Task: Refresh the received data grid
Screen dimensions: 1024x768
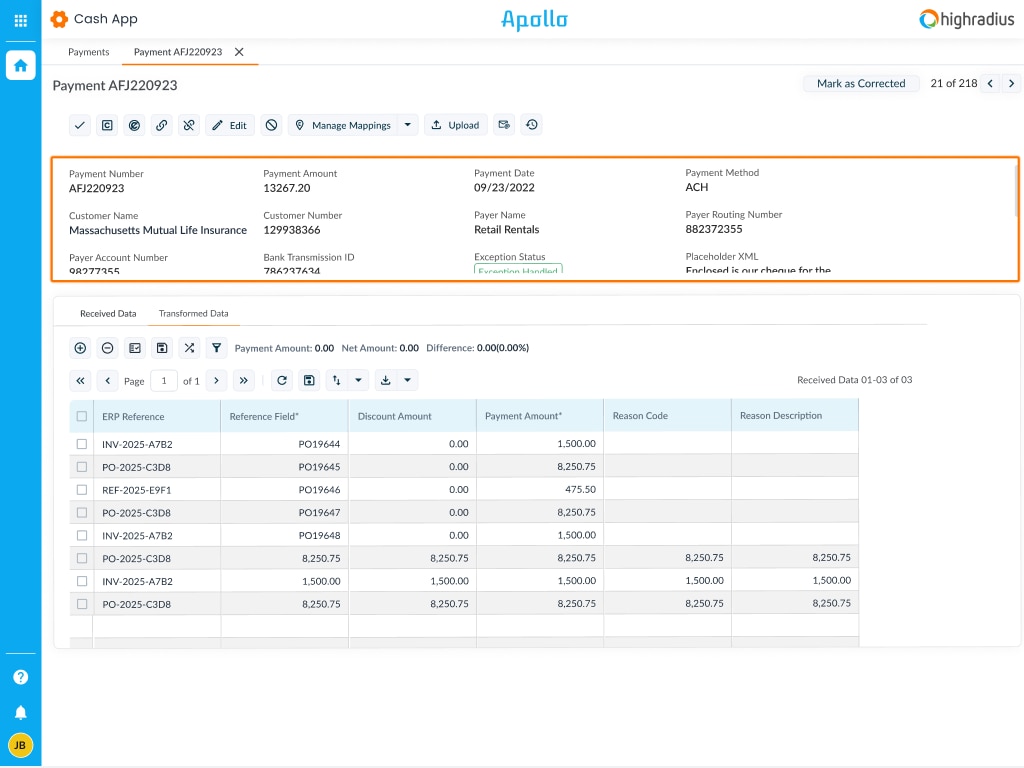Action: (282, 381)
